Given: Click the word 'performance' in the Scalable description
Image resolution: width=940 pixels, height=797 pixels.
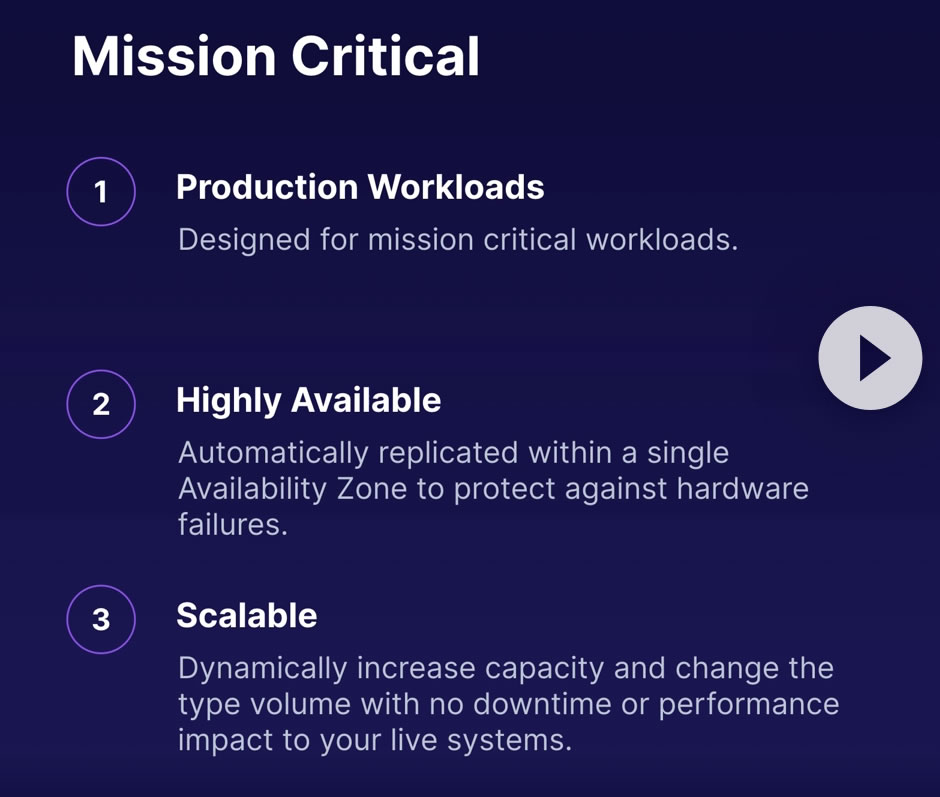Looking at the screenshot, I should click(x=748, y=704).
